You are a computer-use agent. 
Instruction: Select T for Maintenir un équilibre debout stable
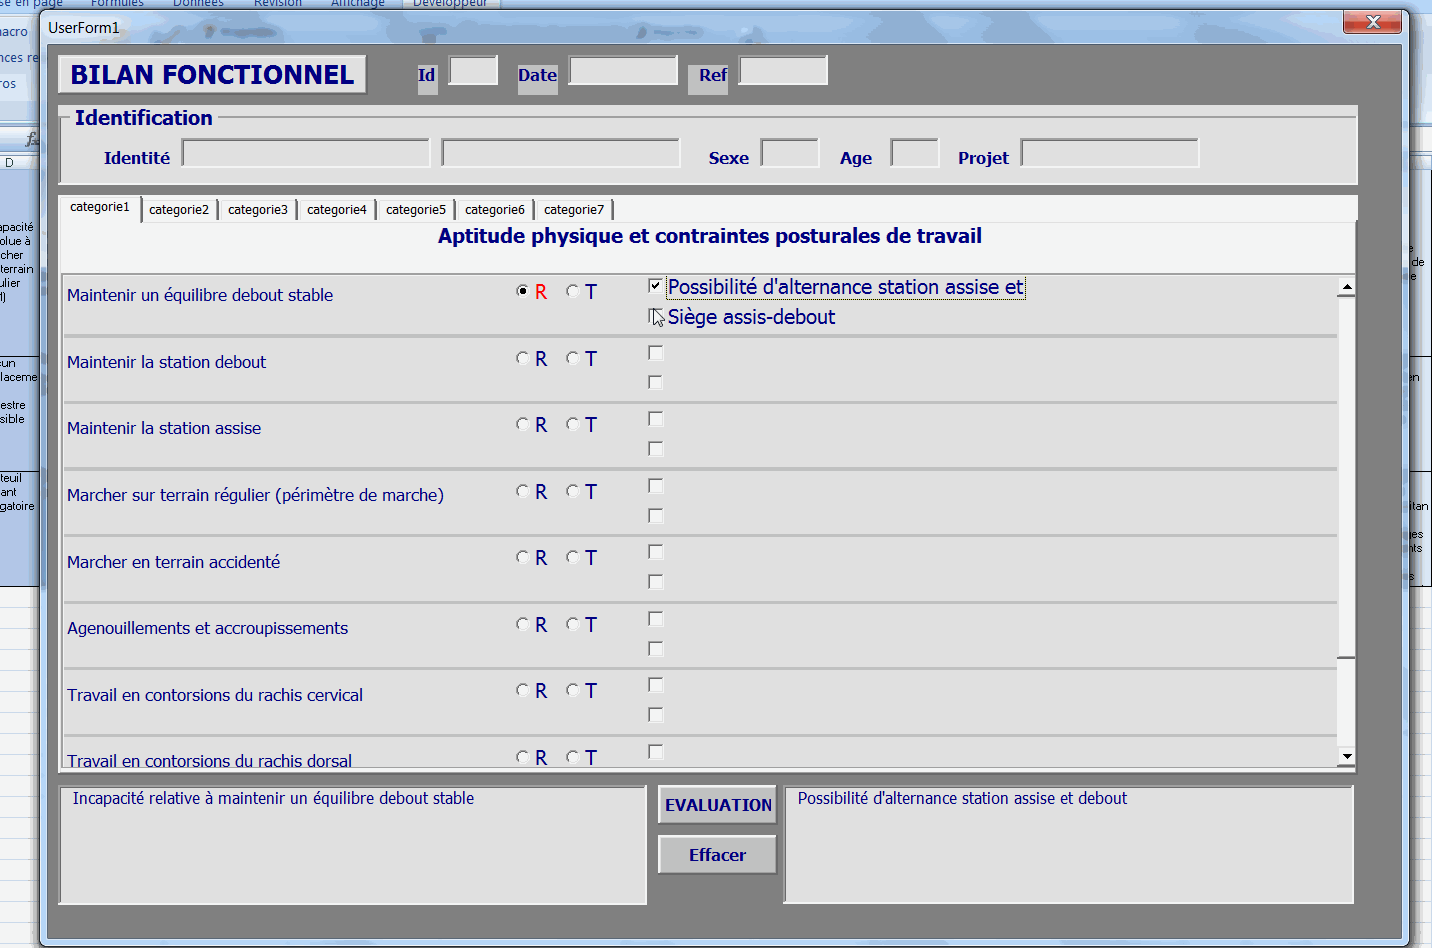click(573, 291)
